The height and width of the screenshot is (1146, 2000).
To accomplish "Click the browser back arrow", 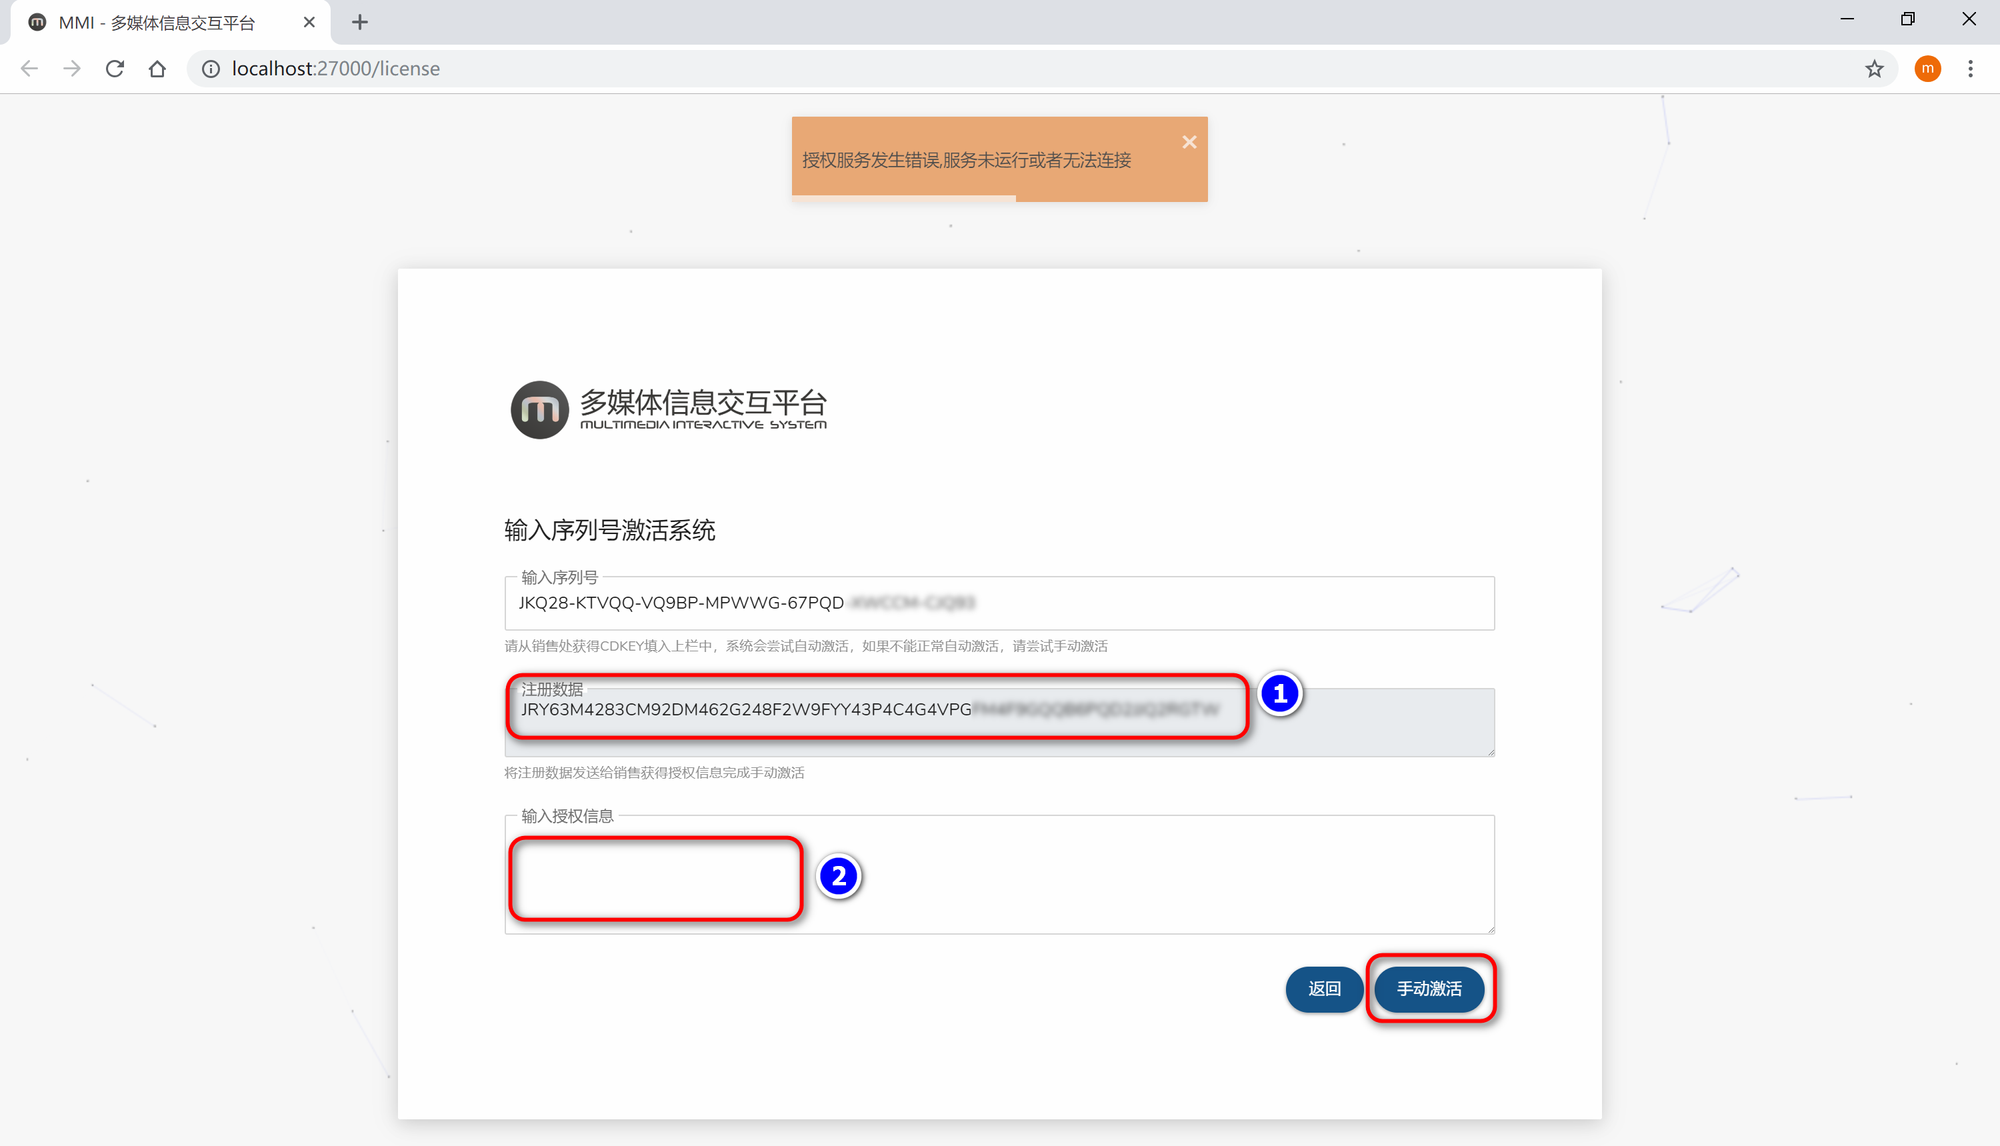I will (x=29, y=69).
